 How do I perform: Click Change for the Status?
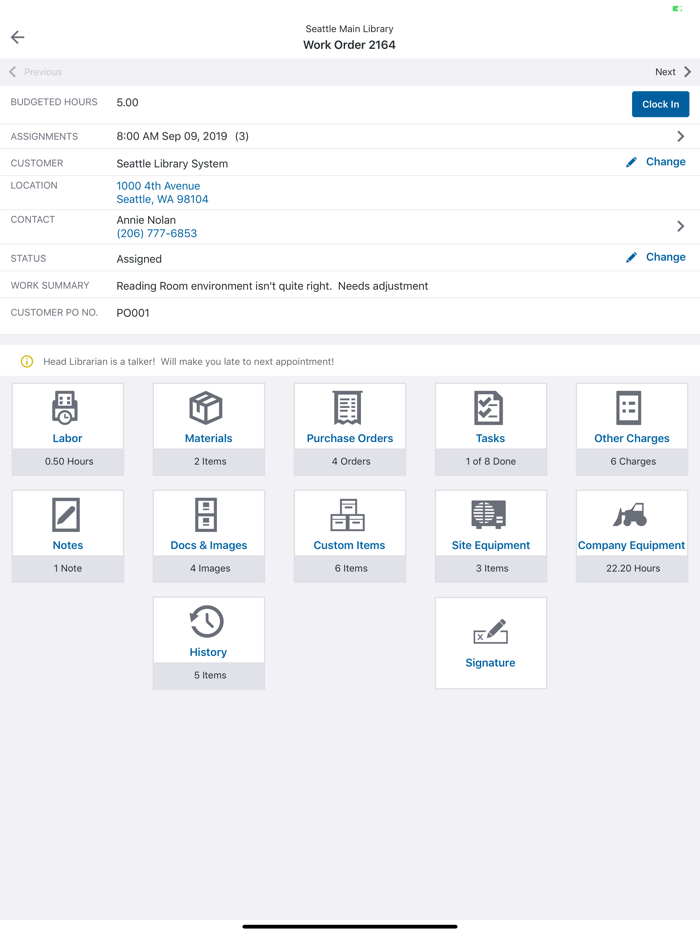click(x=665, y=257)
